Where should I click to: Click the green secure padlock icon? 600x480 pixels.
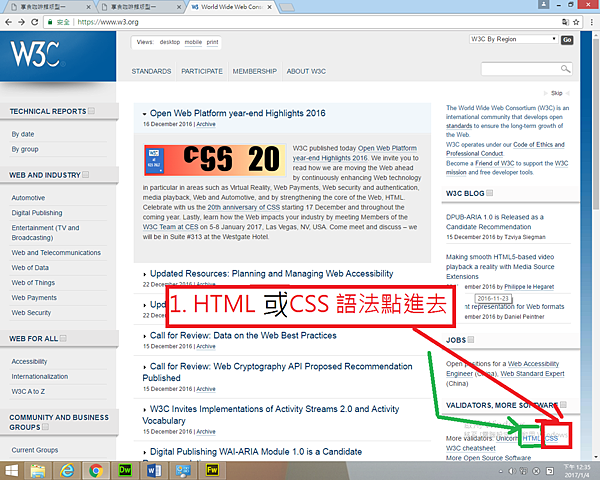click(50, 22)
